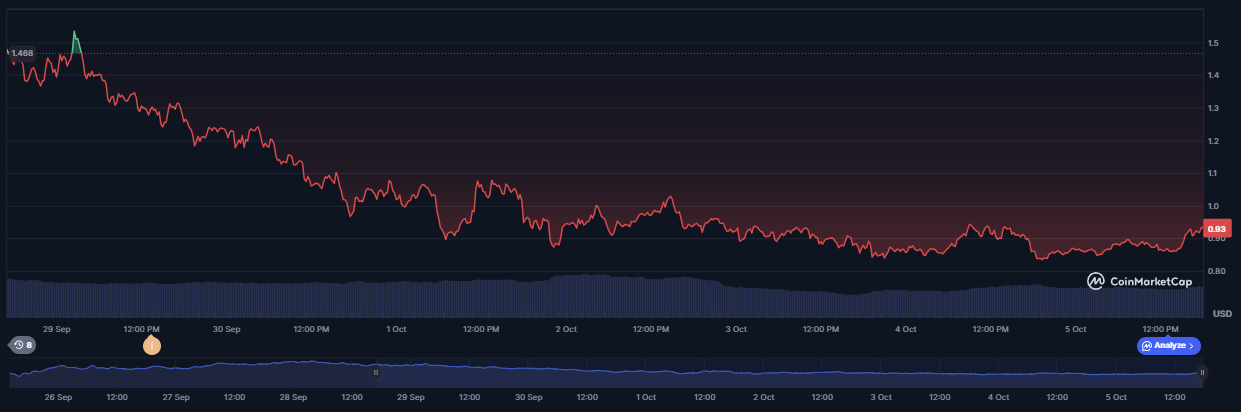Image resolution: width=1241 pixels, height=412 pixels.
Task: Open the orange info event marker
Action: (x=151, y=346)
